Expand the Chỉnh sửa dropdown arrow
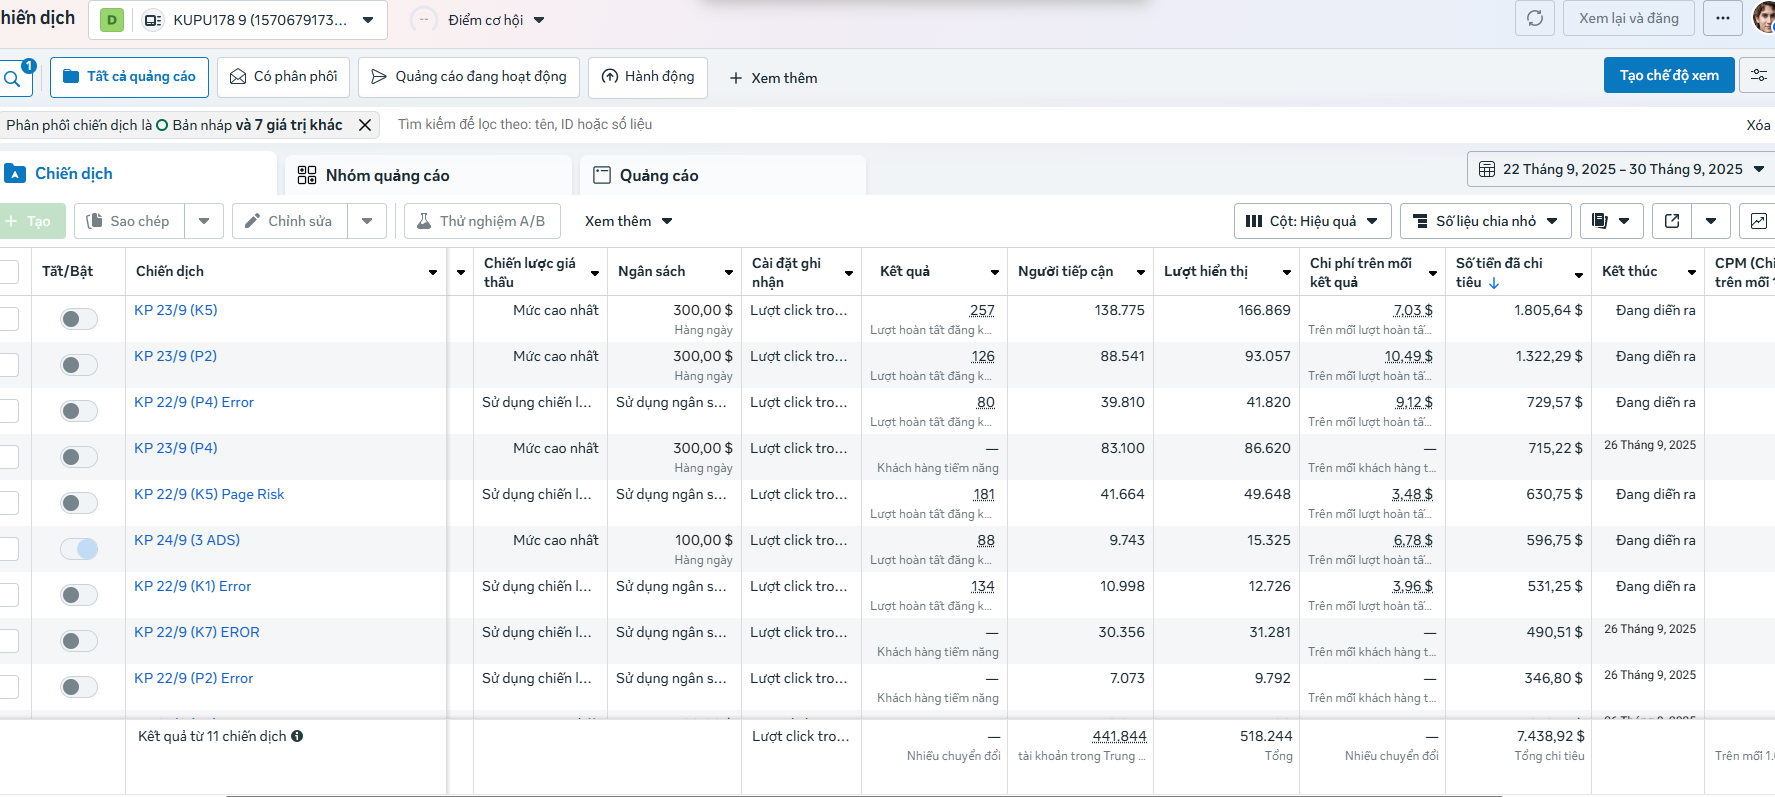Viewport: 1775px width, 797px height. (x=367, y=221)
